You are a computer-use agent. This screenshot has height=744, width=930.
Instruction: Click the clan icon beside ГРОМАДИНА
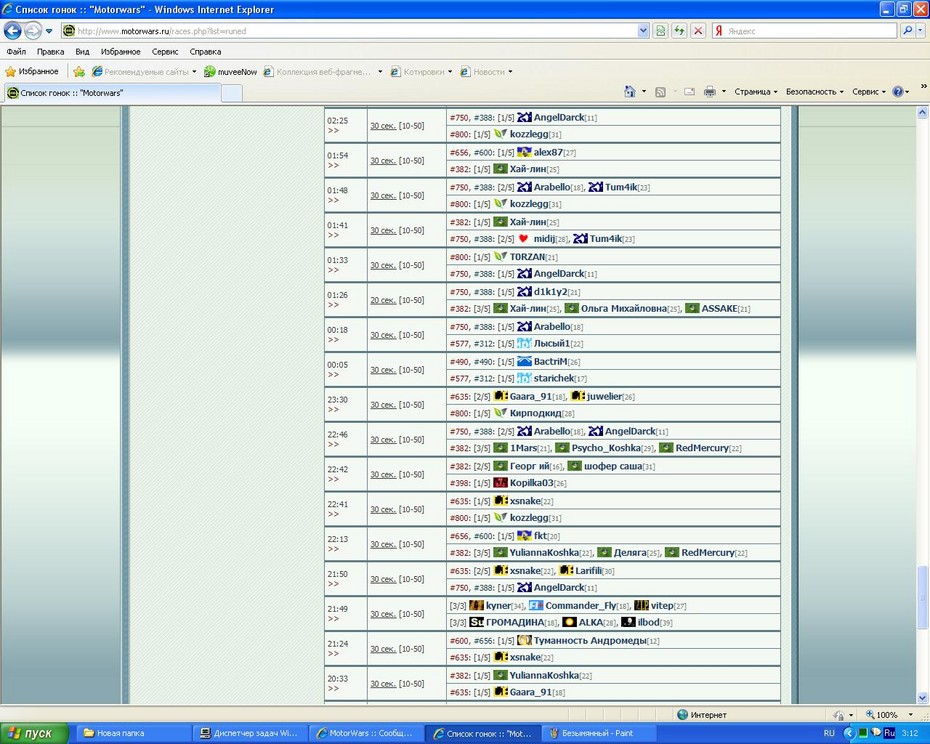[x=476, y=622]
